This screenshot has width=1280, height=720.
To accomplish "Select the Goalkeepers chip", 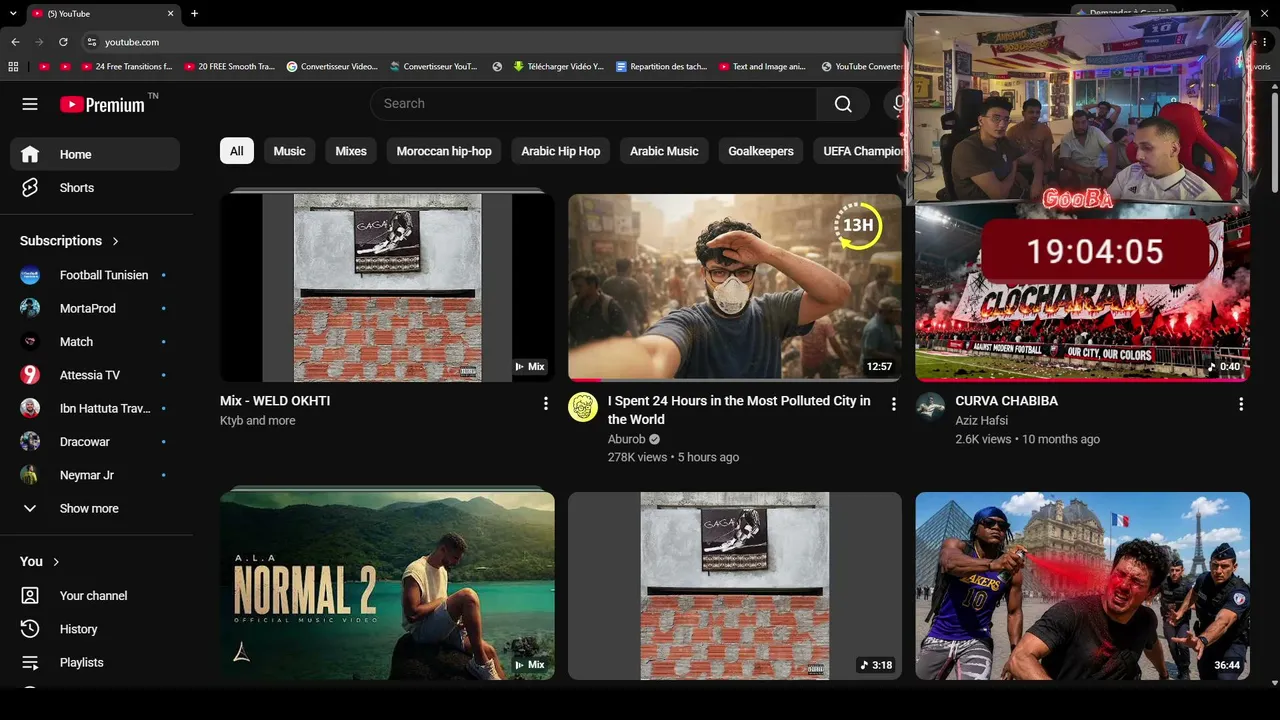I will coord(761,151).
